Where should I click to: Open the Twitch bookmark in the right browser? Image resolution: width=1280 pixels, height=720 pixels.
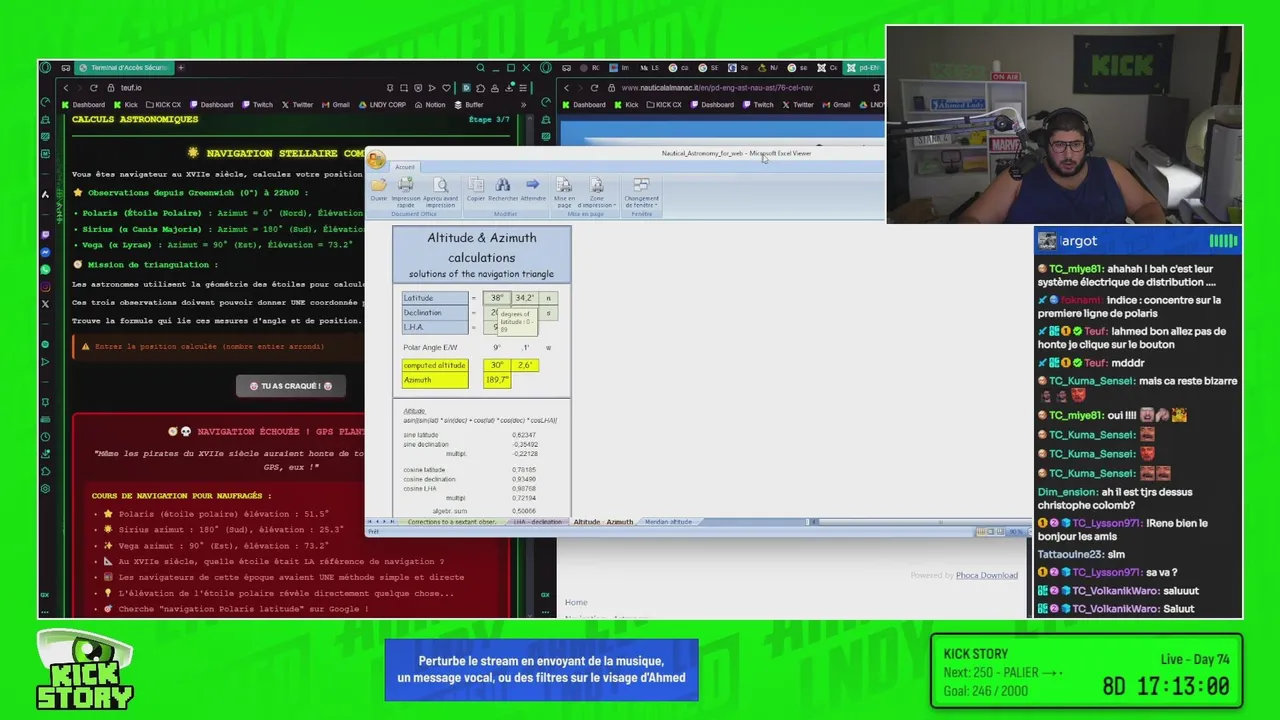[x=758, y=104]
